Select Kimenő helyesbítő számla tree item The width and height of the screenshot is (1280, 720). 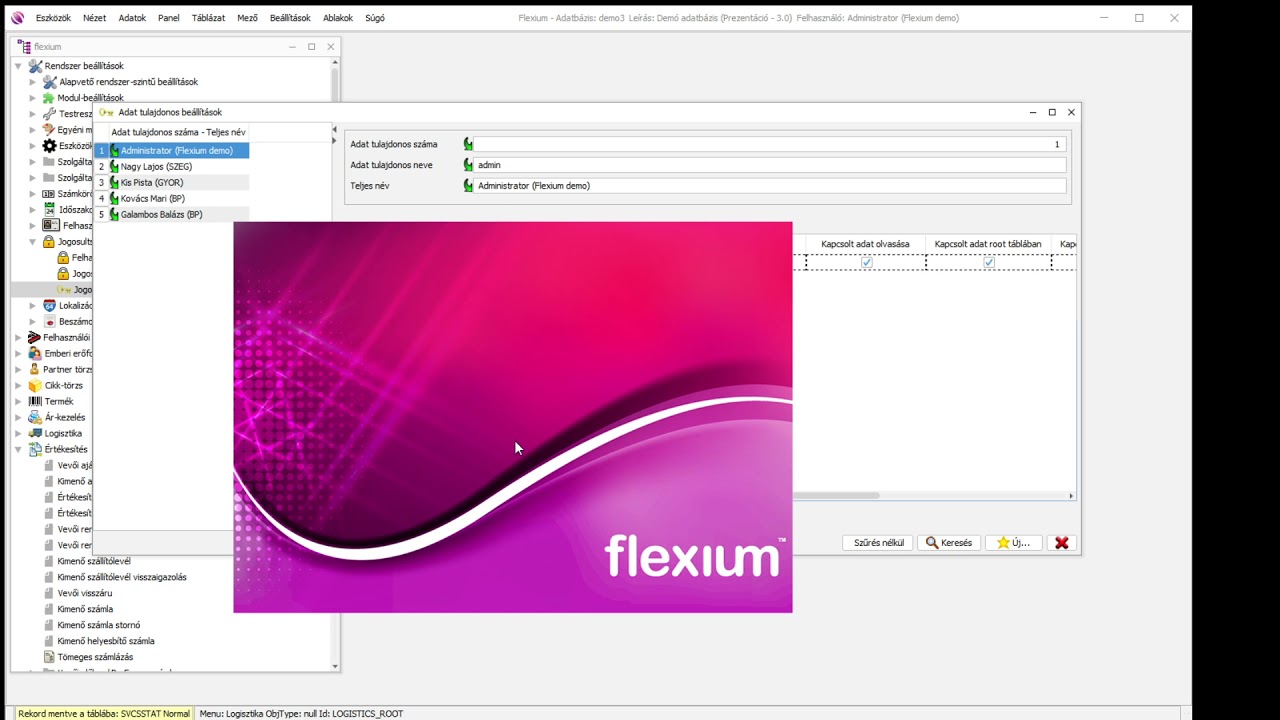(x=105, y=641)
